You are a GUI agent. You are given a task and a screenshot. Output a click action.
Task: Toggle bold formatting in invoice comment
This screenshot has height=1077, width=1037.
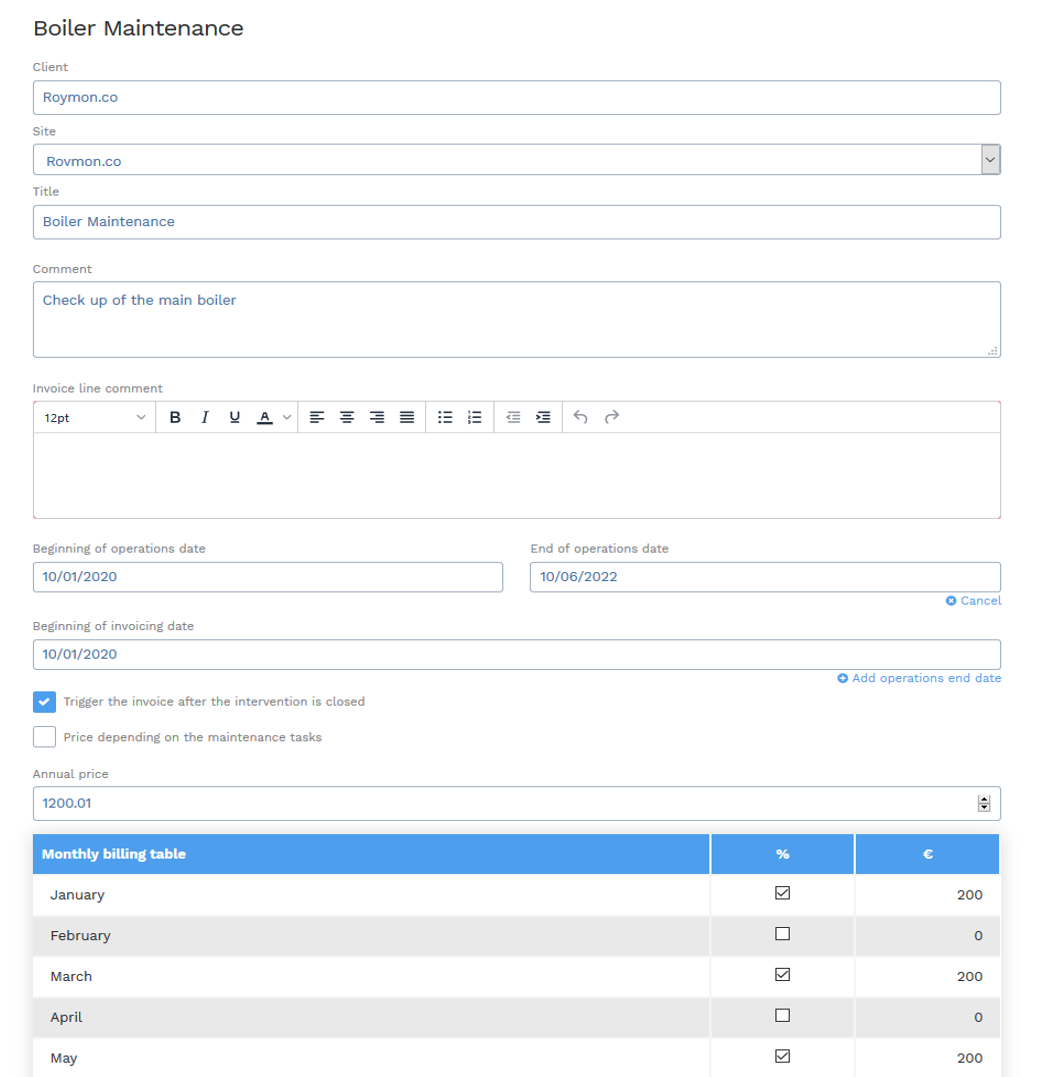(175, 417)
